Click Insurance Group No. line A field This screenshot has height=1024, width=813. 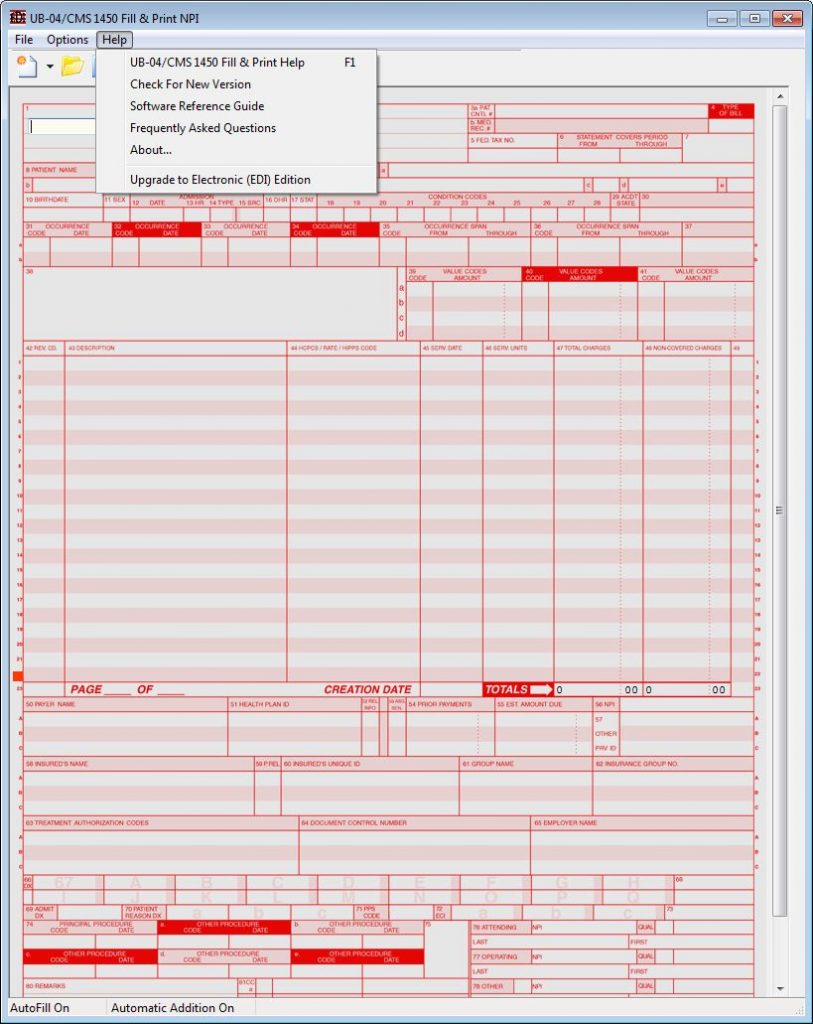click(673, 778)
